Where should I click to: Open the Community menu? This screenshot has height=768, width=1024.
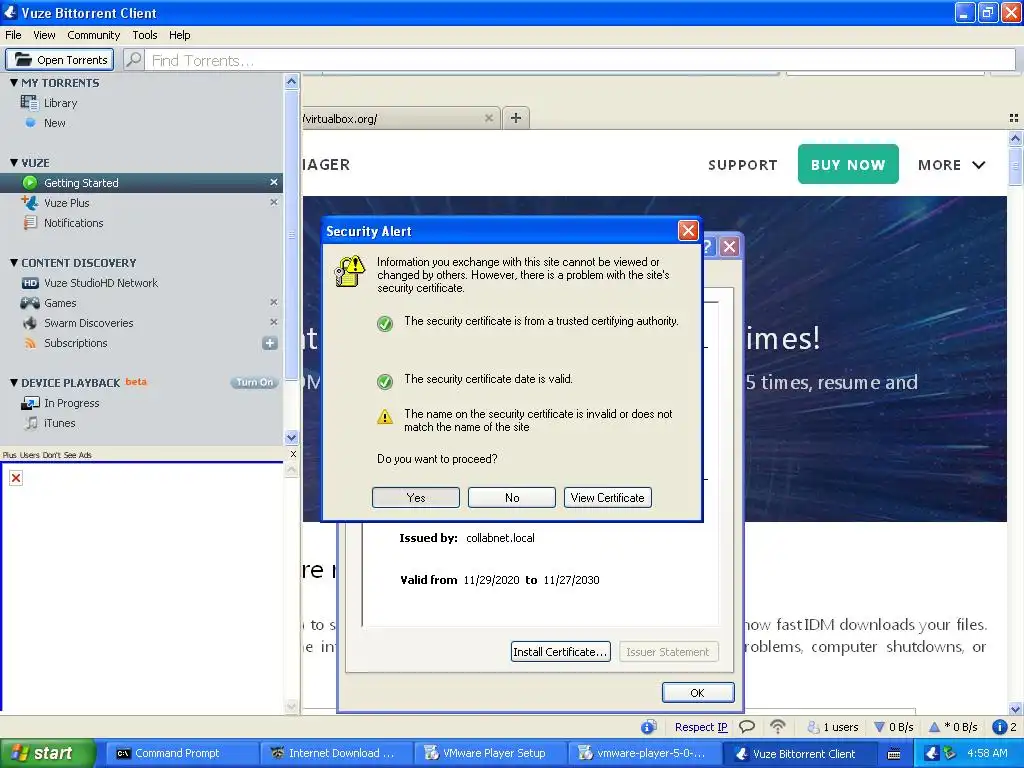(x=93, y=35)
